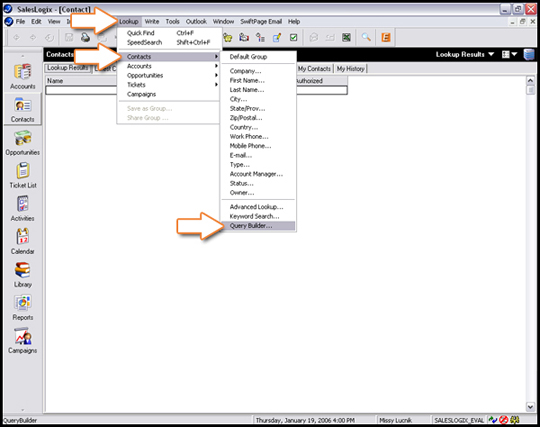This screenshot has height=427, width=540.
Task: Open the SwiftPage Email menu
Action: pos(261,21)
